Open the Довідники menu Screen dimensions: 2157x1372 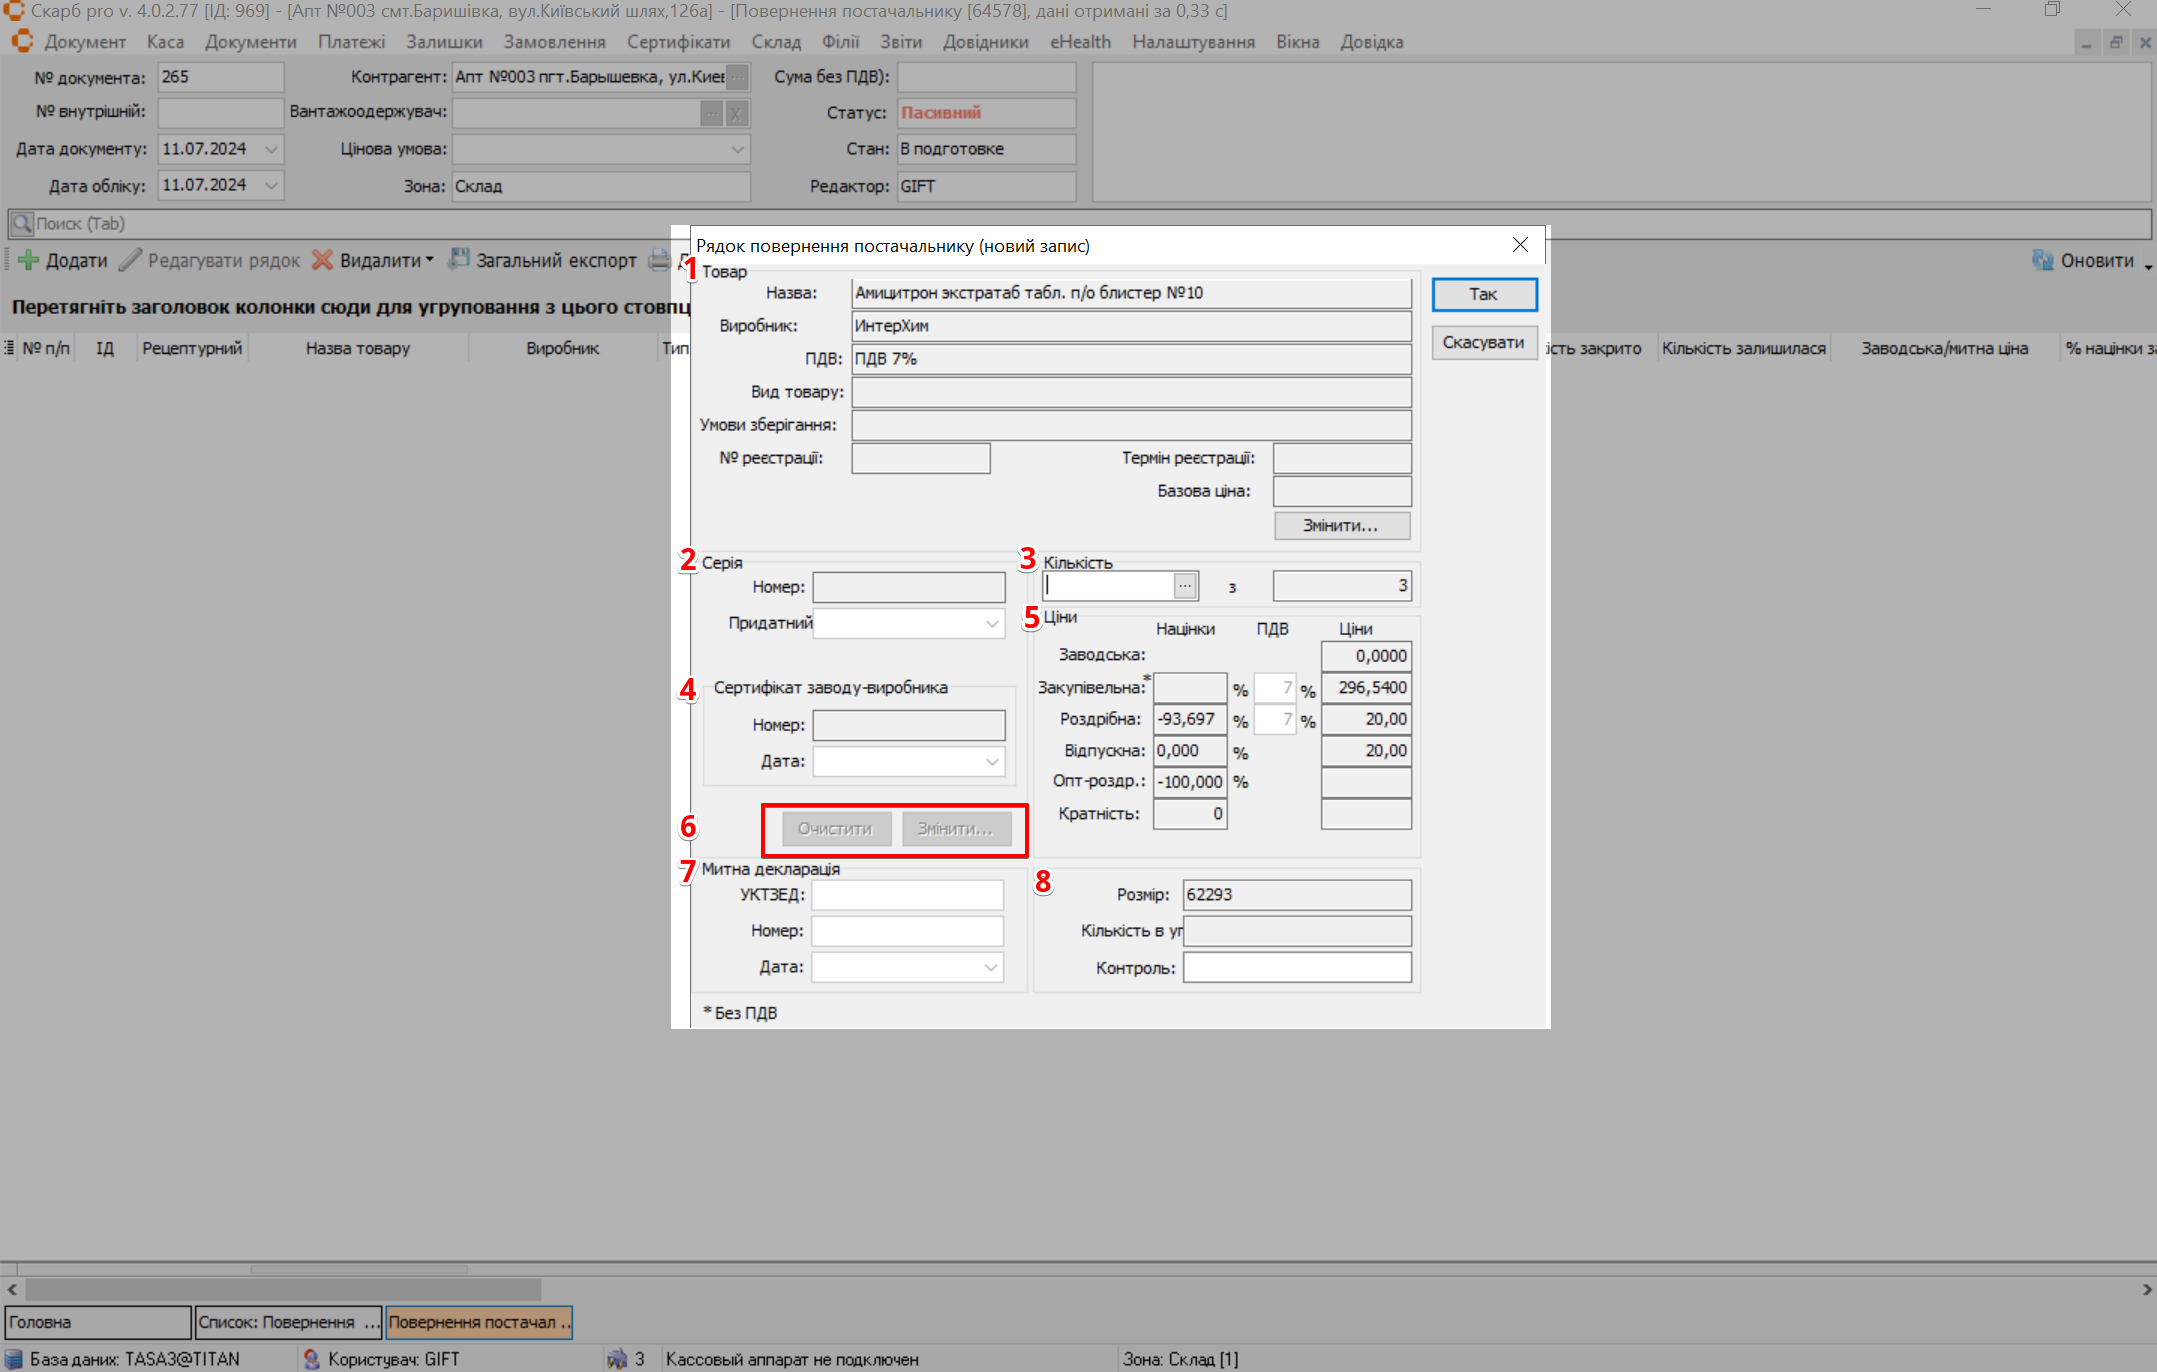pos(985,42)
